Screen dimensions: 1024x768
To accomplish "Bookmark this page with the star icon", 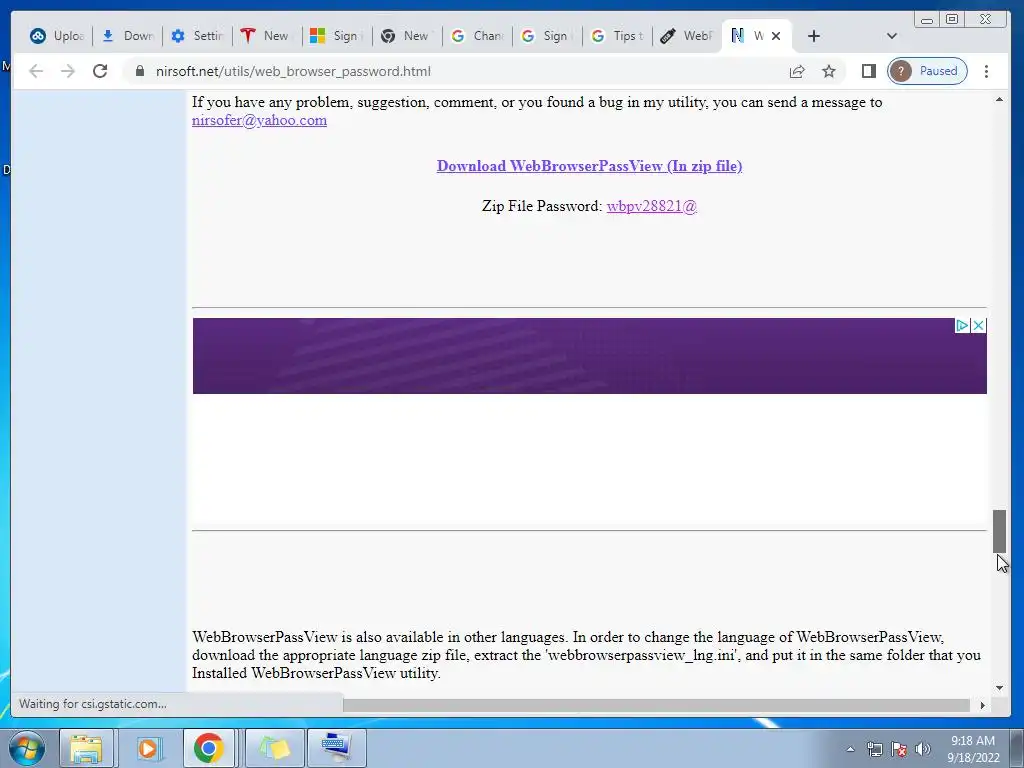I will pos(829,71).
